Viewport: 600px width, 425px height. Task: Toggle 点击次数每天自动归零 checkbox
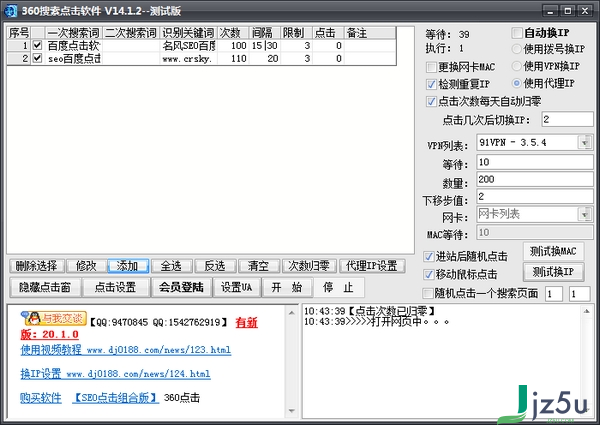pyautogui.click(x=431, y=101)
